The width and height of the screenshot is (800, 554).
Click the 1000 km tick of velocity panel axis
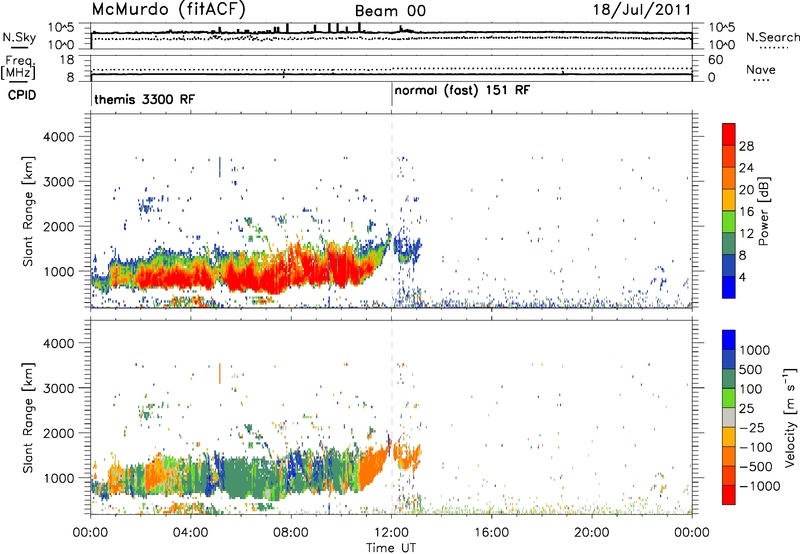[58, 478]
